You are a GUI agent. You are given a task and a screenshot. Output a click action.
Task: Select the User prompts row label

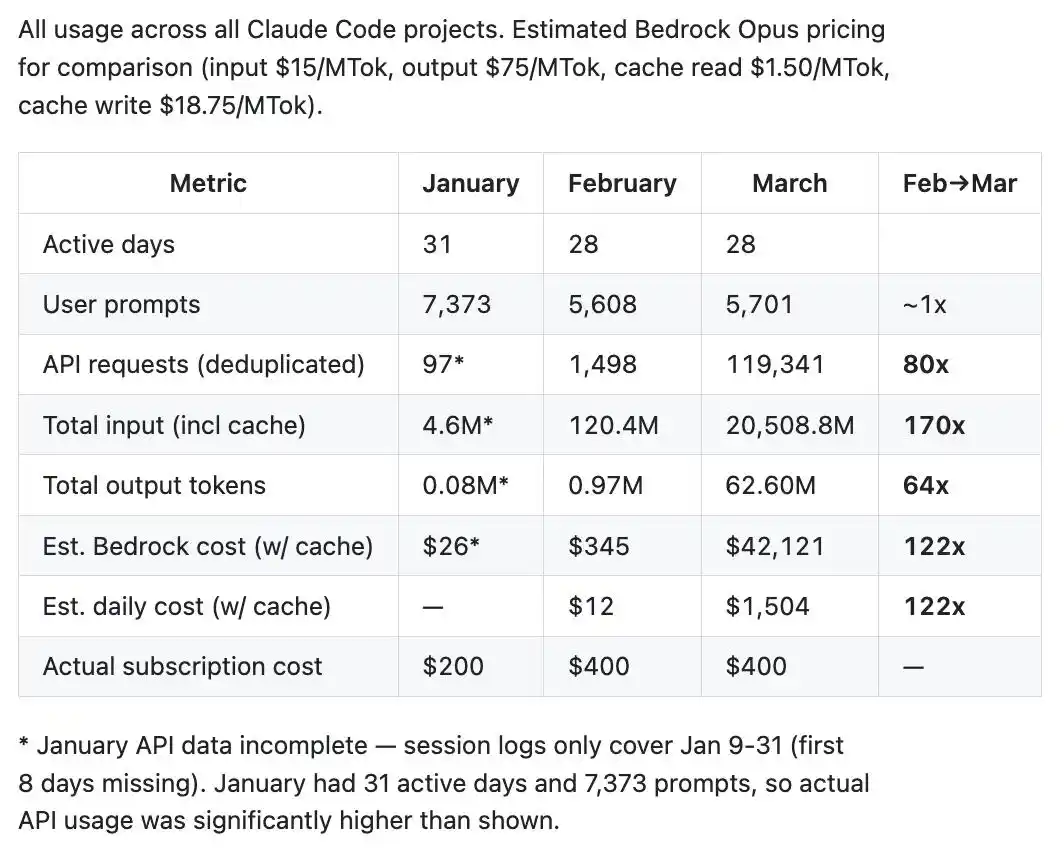(122, 305)
